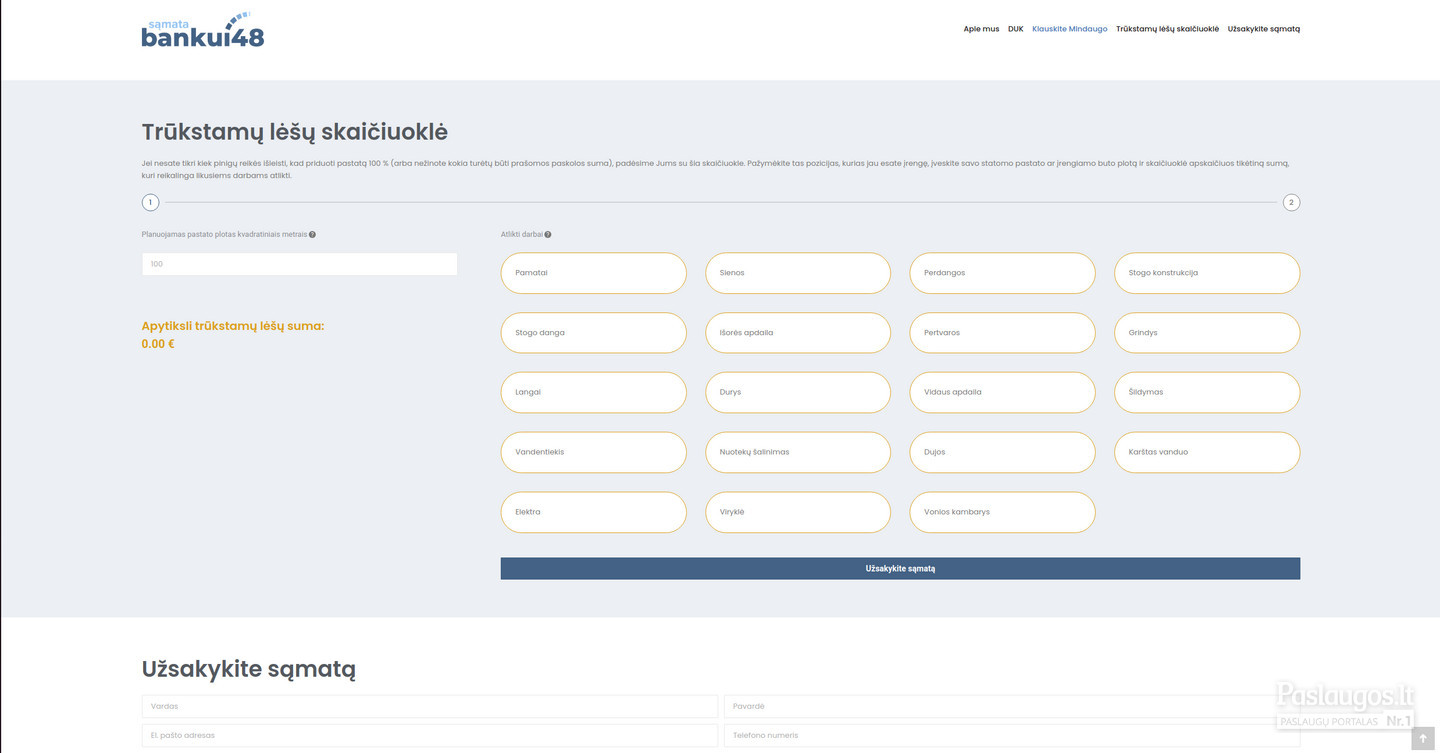Toggle the Išorės apdaila option
The width and height of the screenshot is (1440, 753).
click(x=798, y=333)
